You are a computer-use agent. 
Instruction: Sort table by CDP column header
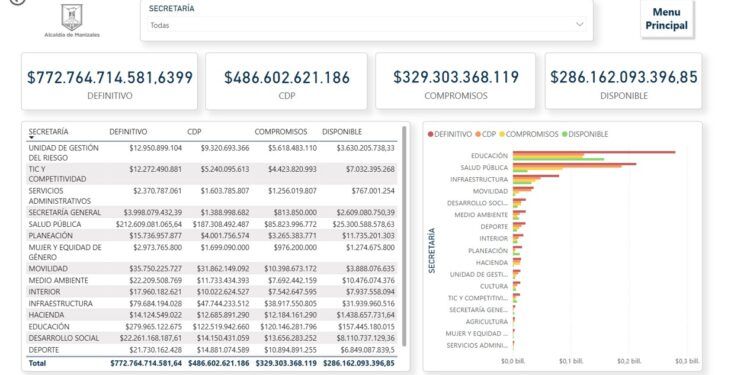coord(194,132)
